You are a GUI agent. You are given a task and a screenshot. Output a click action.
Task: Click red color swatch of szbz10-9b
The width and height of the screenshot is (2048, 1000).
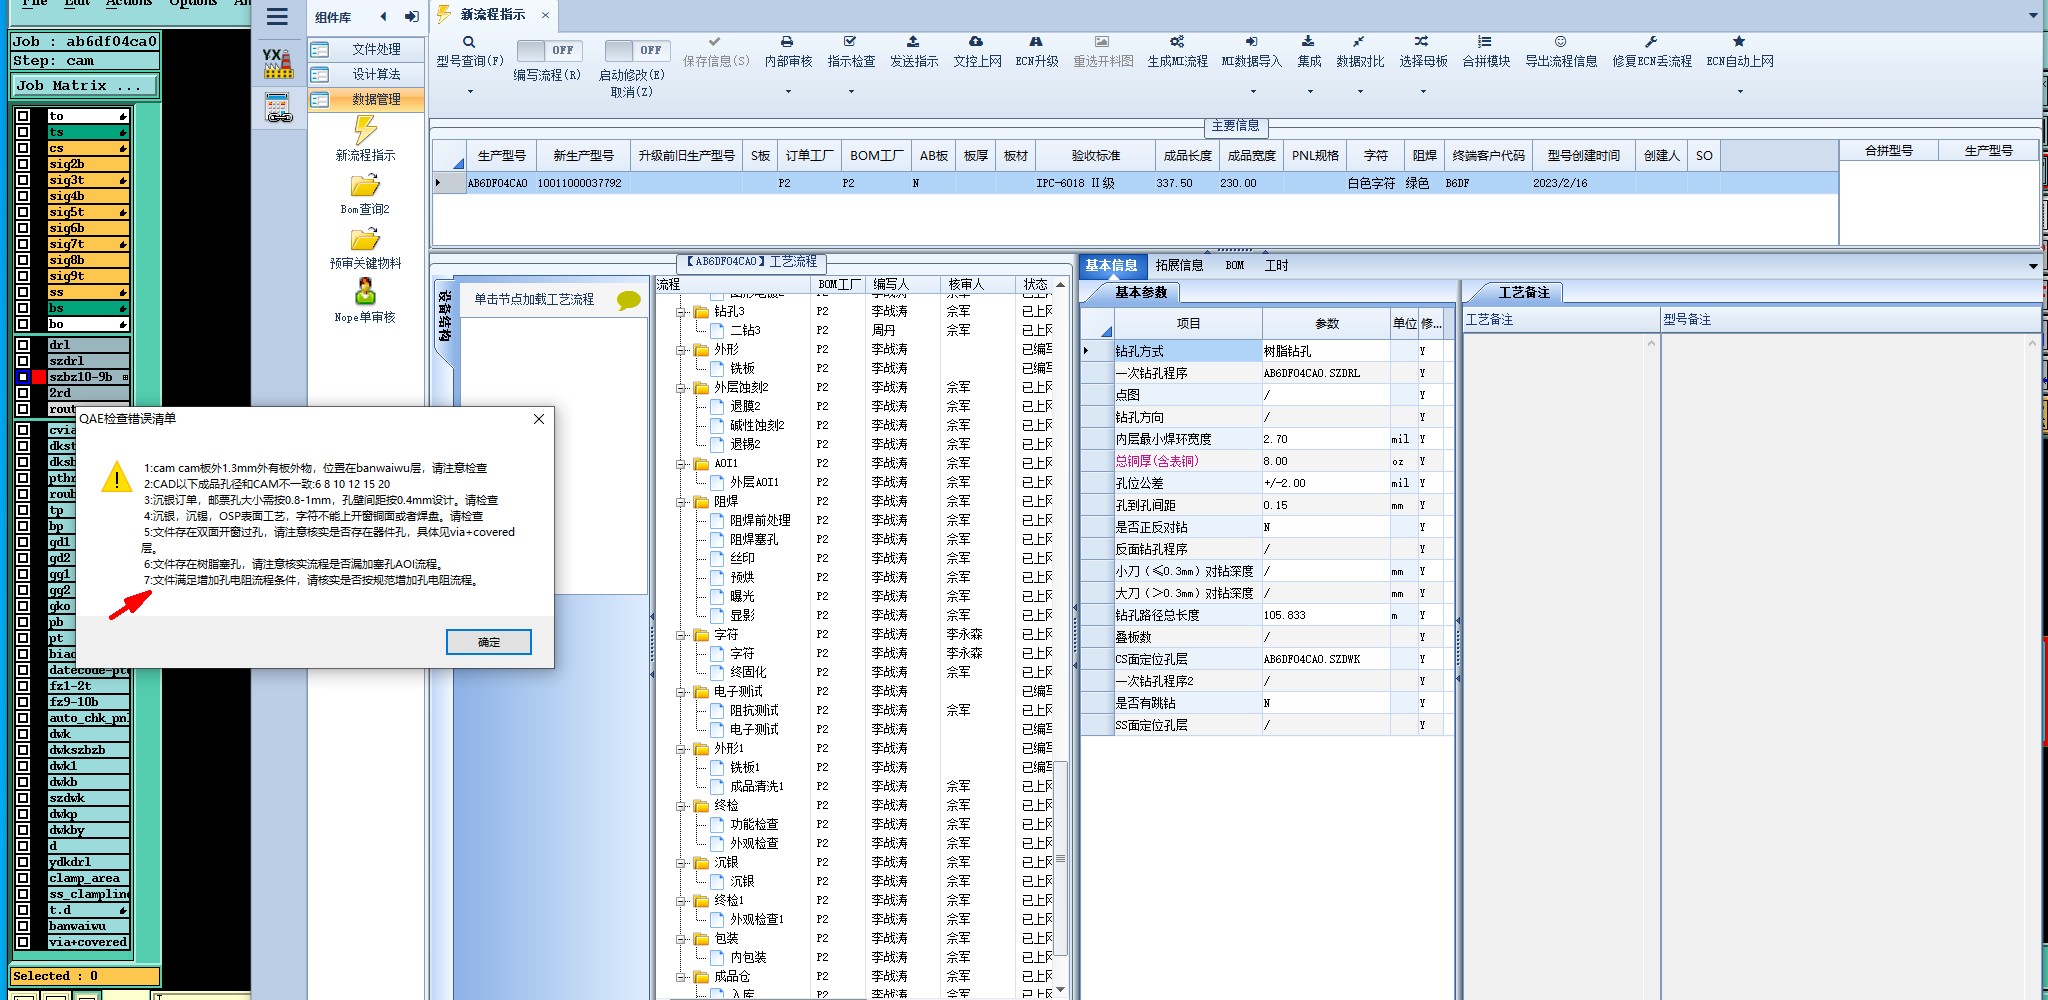39,377
